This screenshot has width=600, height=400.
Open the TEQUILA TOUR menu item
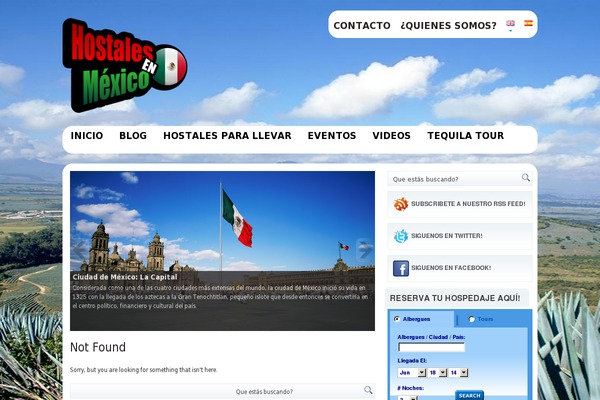pos(466,136)
